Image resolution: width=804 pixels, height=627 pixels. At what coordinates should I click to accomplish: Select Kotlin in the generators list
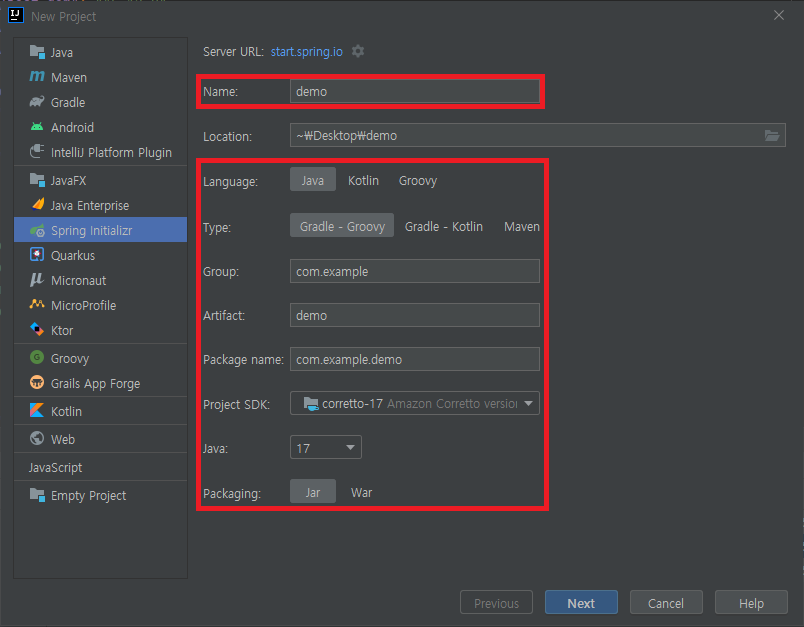(100, 411)
